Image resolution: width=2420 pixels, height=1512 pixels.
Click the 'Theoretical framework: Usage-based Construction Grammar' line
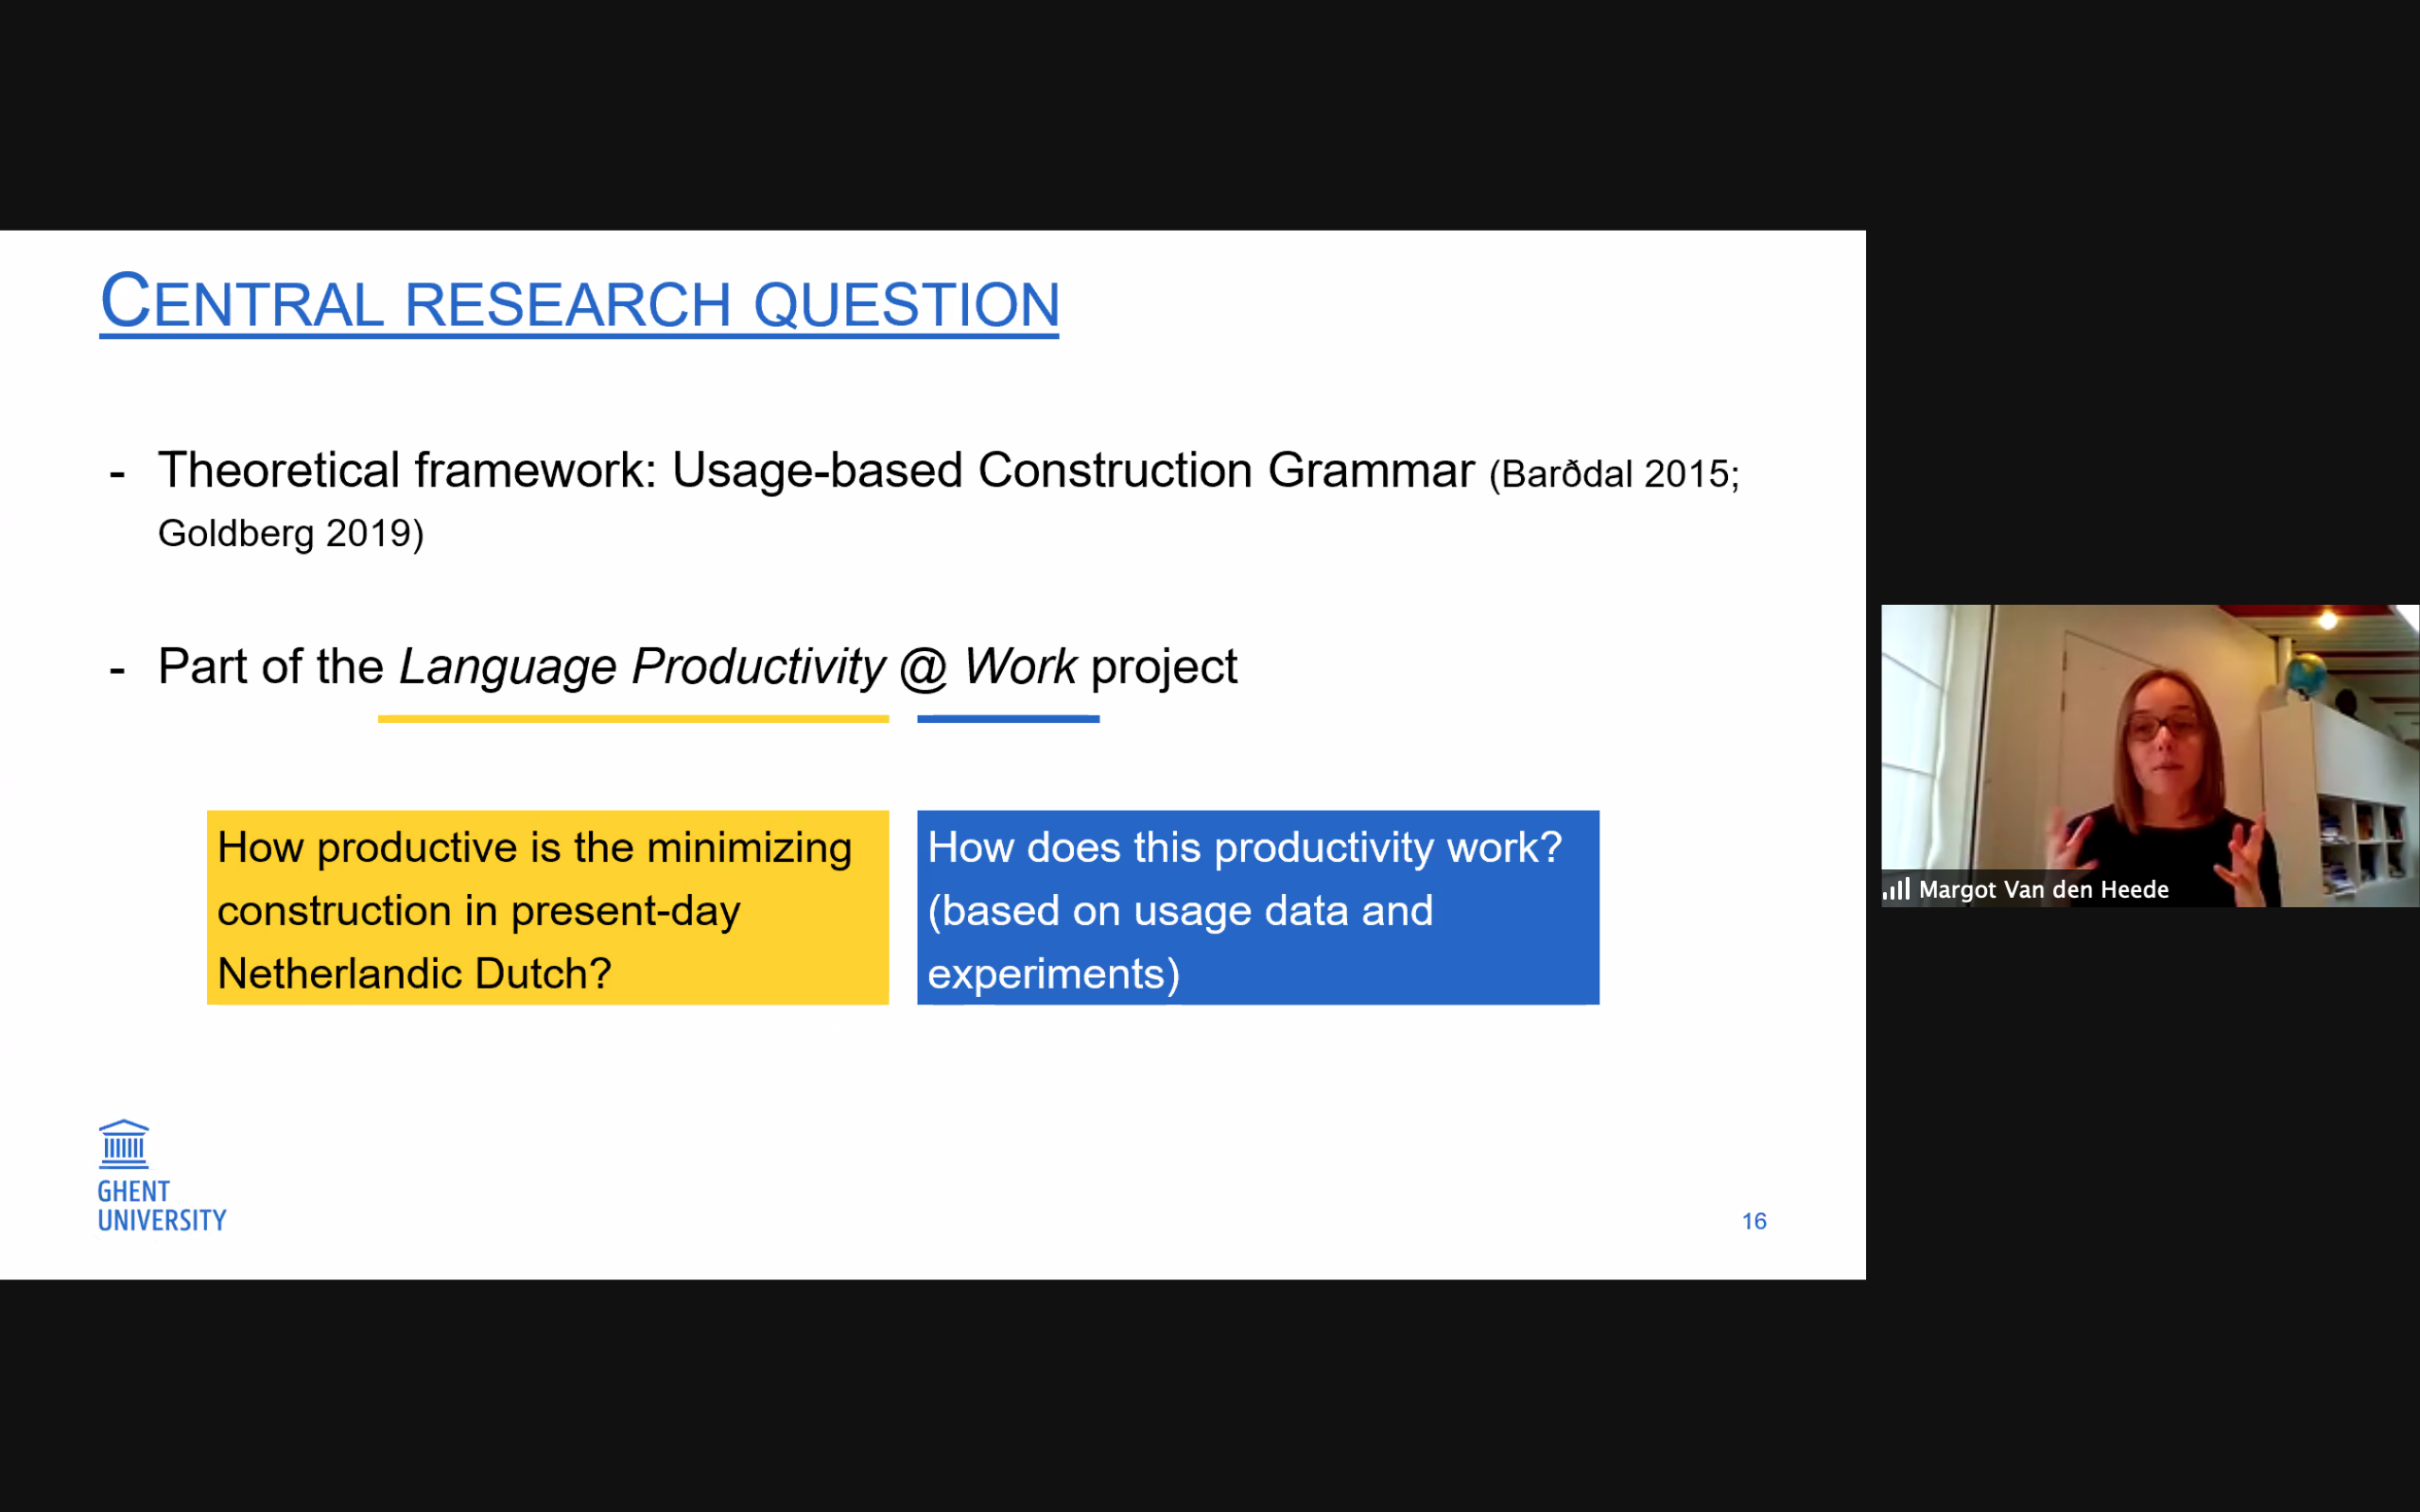pyautogui.click(x=816, y=470)
